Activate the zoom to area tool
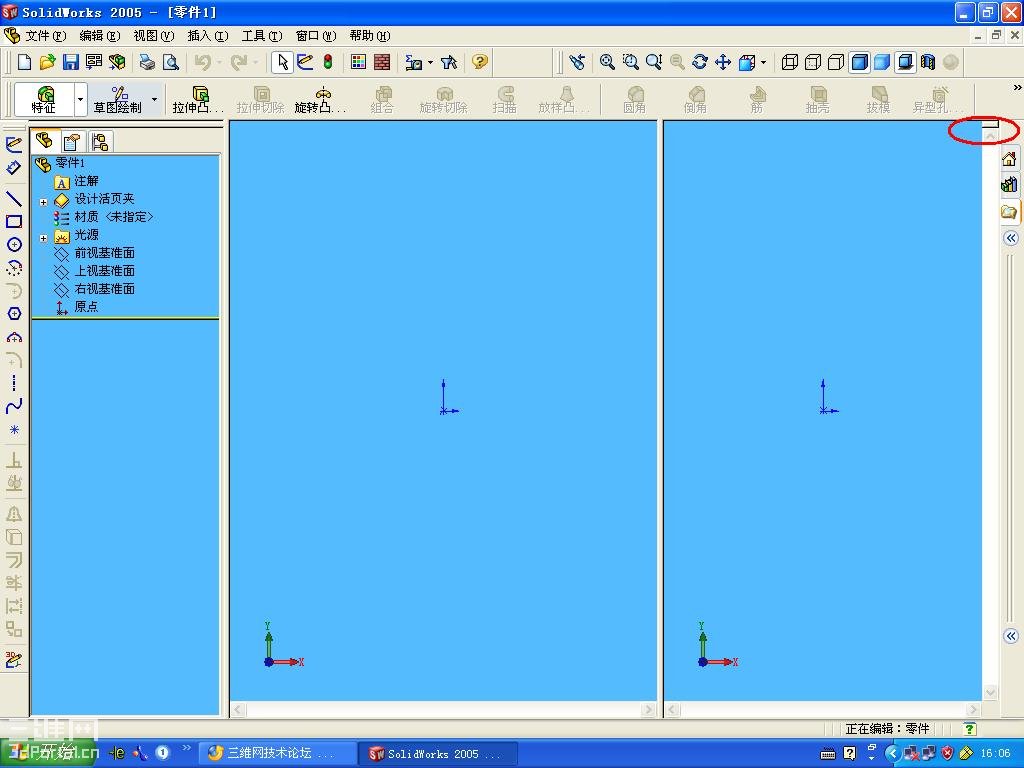This screenshot has width=1024, height=768. tap(631, 62)
